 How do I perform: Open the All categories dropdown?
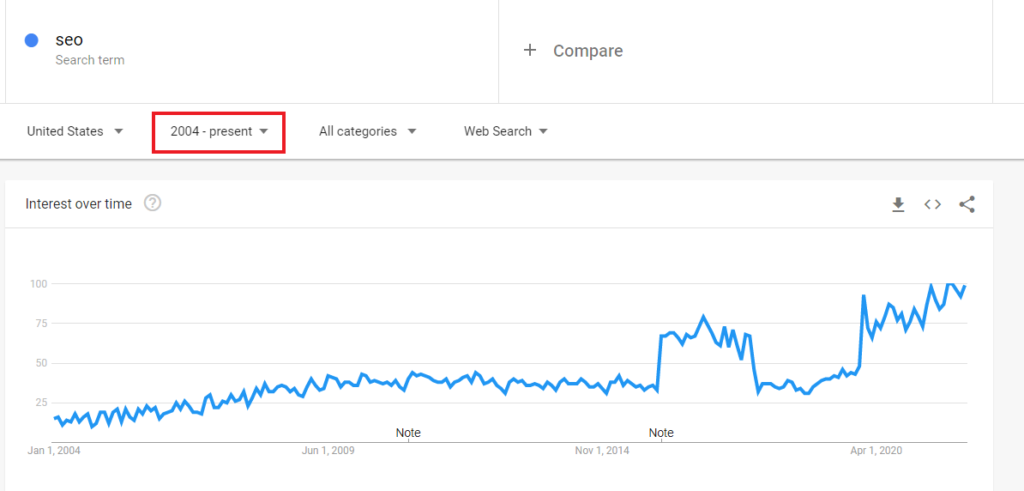coord(368,131)
